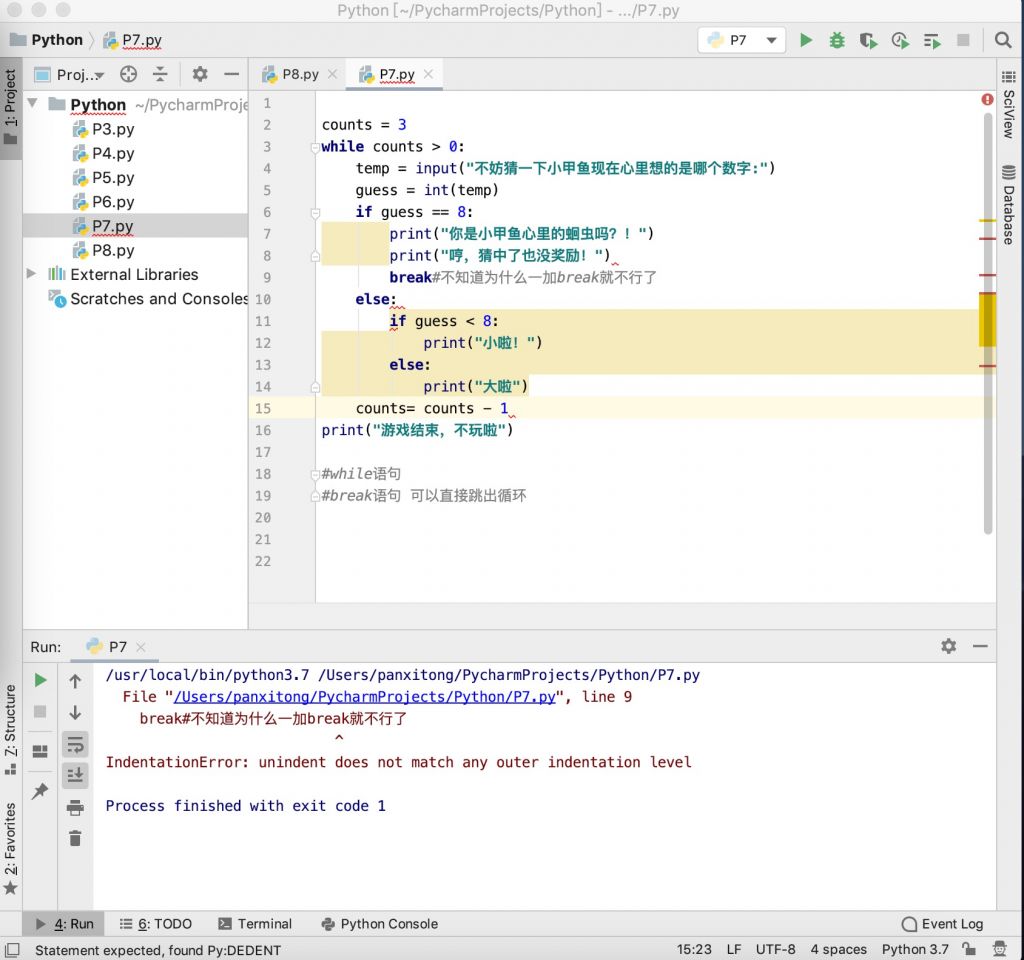This screenshot has height=960, width=1024.
Task: Click the locate target icon in Project panel
Action: coord(128,74)
